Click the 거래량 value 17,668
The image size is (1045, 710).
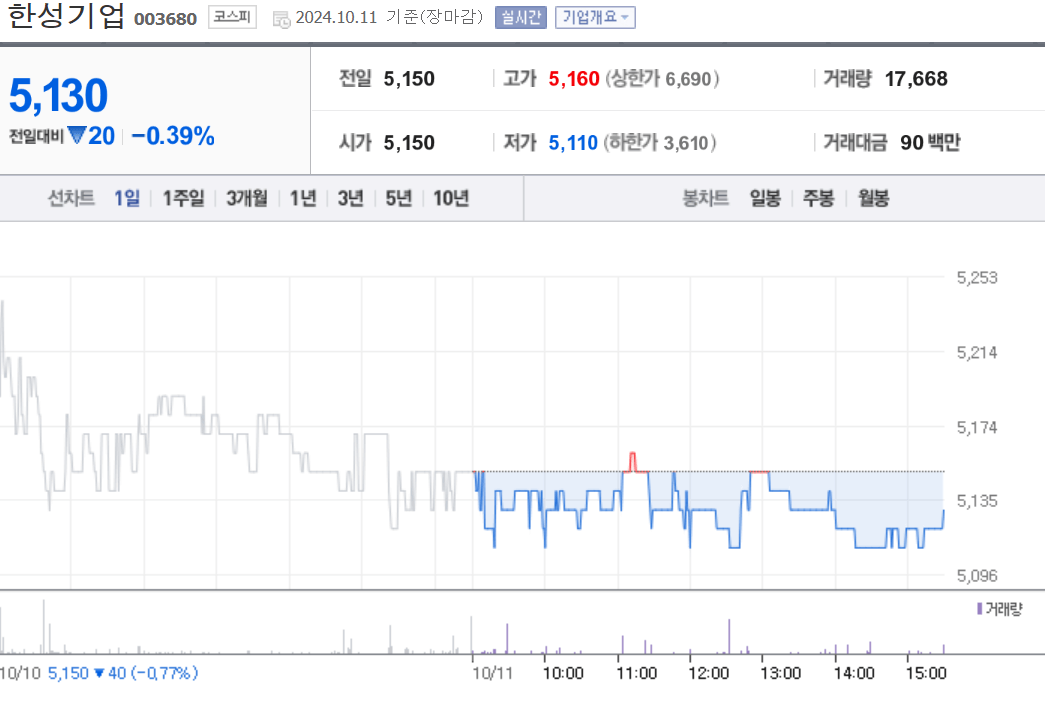(916, 79)
